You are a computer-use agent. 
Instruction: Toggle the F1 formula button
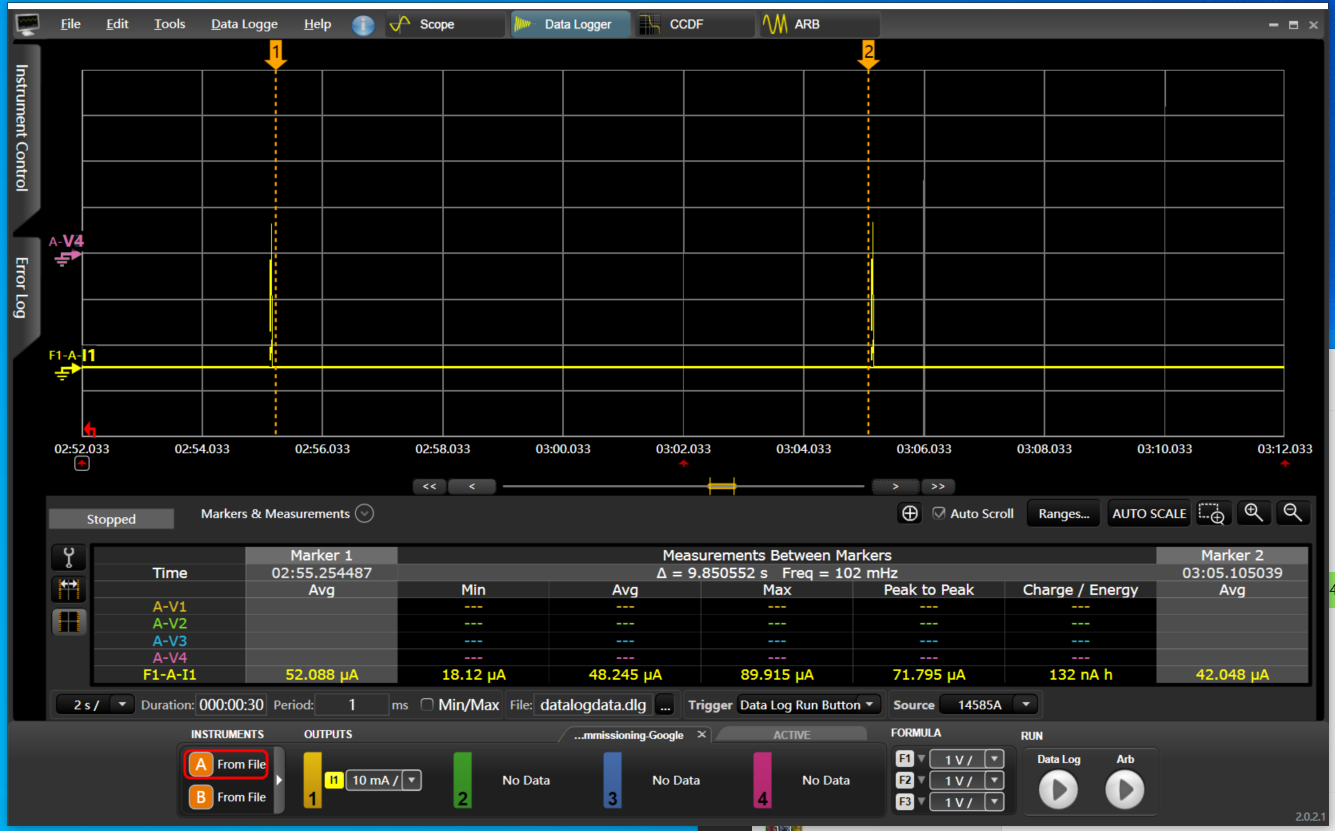tap(905, 759)
